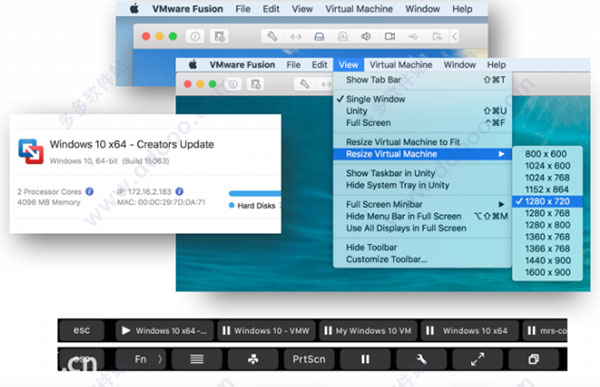Viewport: 600px width, 387px height.
Task: Select 1024 x 768 resolution
Action: pos(547,178)
